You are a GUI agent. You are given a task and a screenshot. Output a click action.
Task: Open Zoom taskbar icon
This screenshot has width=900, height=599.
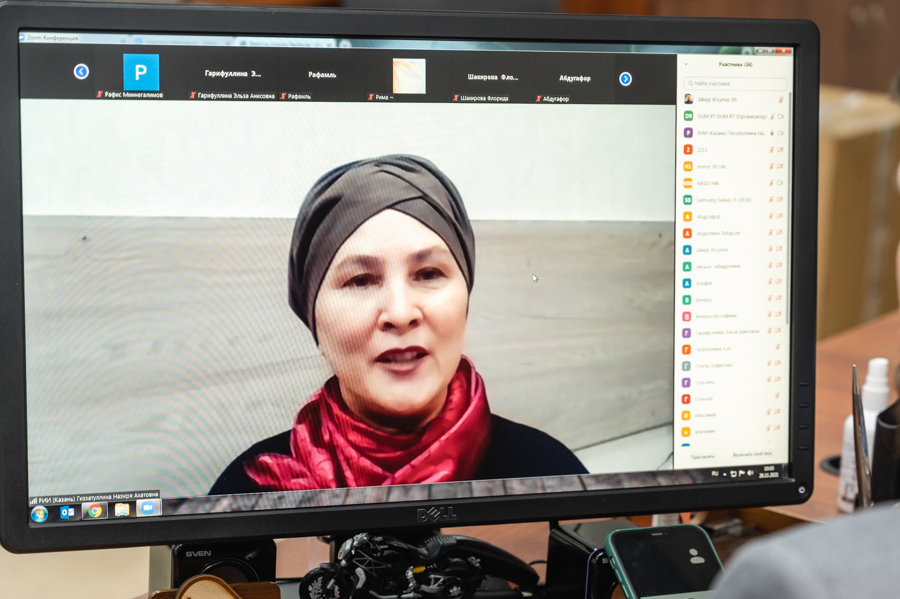[x=148, y=508]
